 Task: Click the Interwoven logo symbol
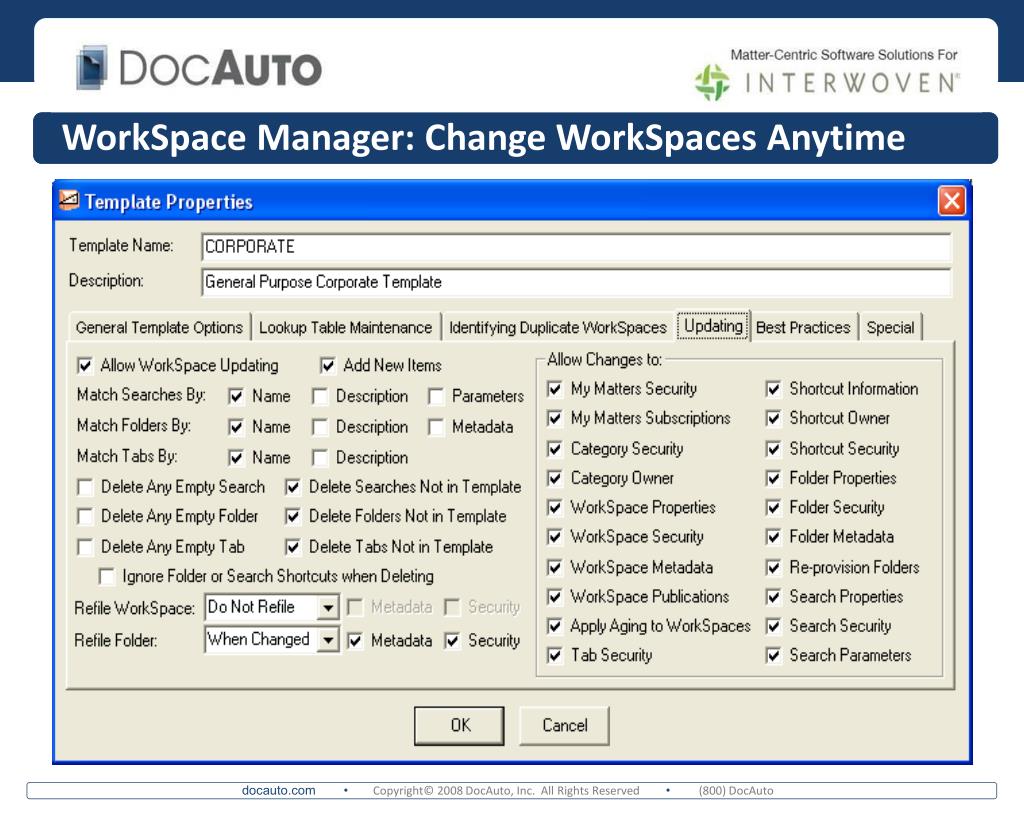point(712,82)
